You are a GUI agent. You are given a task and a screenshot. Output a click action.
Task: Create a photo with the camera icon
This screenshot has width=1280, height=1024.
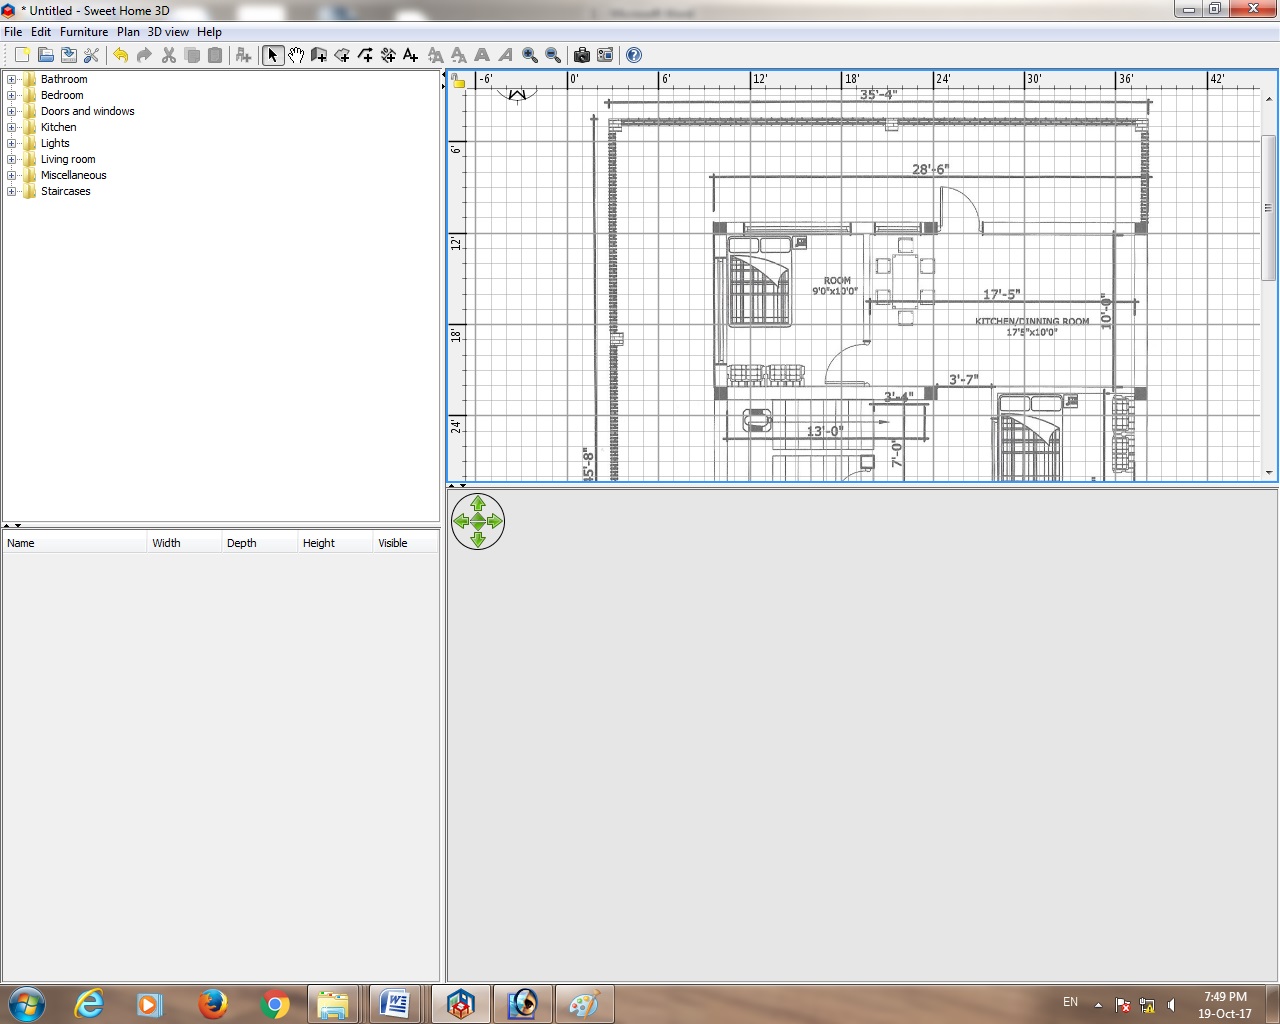[581, 55]
